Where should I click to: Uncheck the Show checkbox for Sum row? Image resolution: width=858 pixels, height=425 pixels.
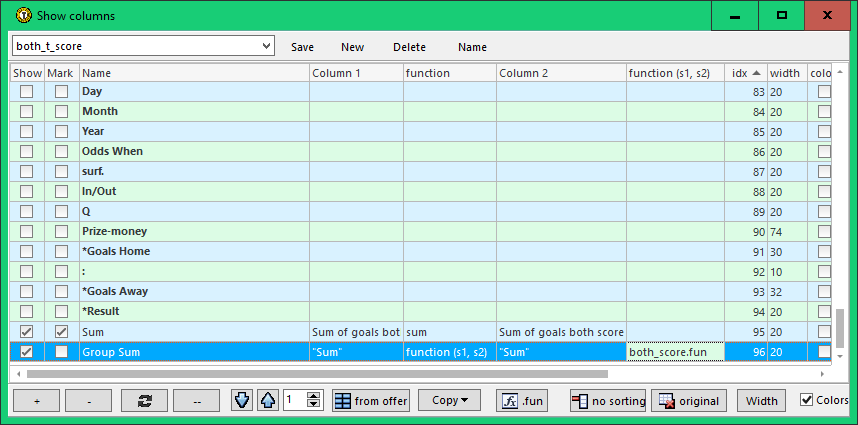(x=27, y=331)
